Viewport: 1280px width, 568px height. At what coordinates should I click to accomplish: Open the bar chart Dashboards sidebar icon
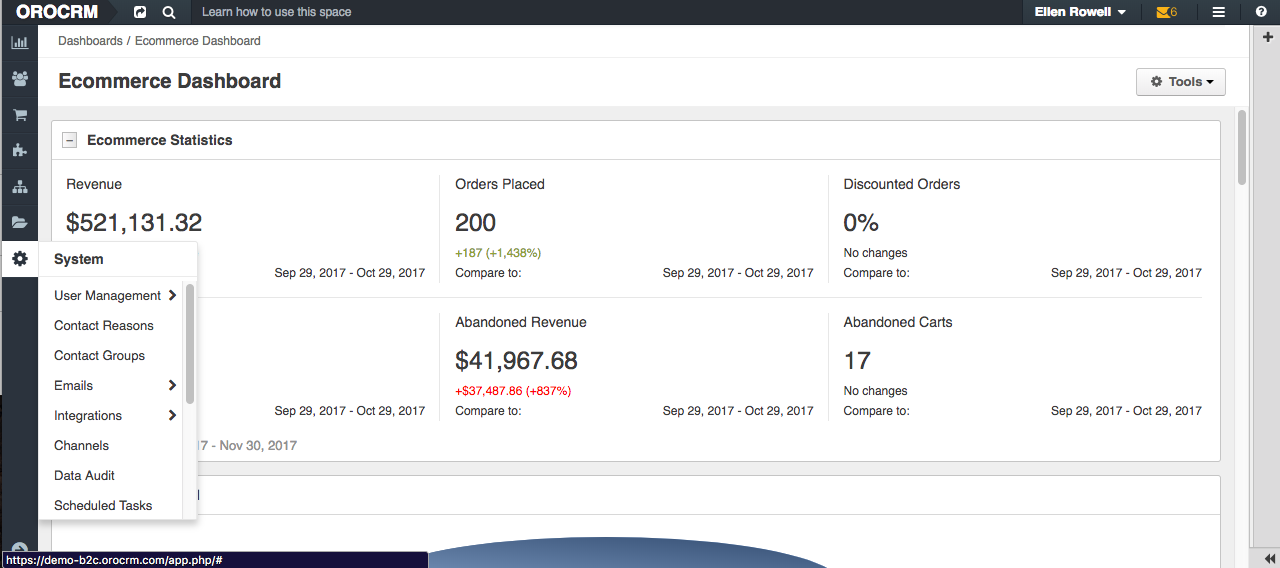(19, 43)
